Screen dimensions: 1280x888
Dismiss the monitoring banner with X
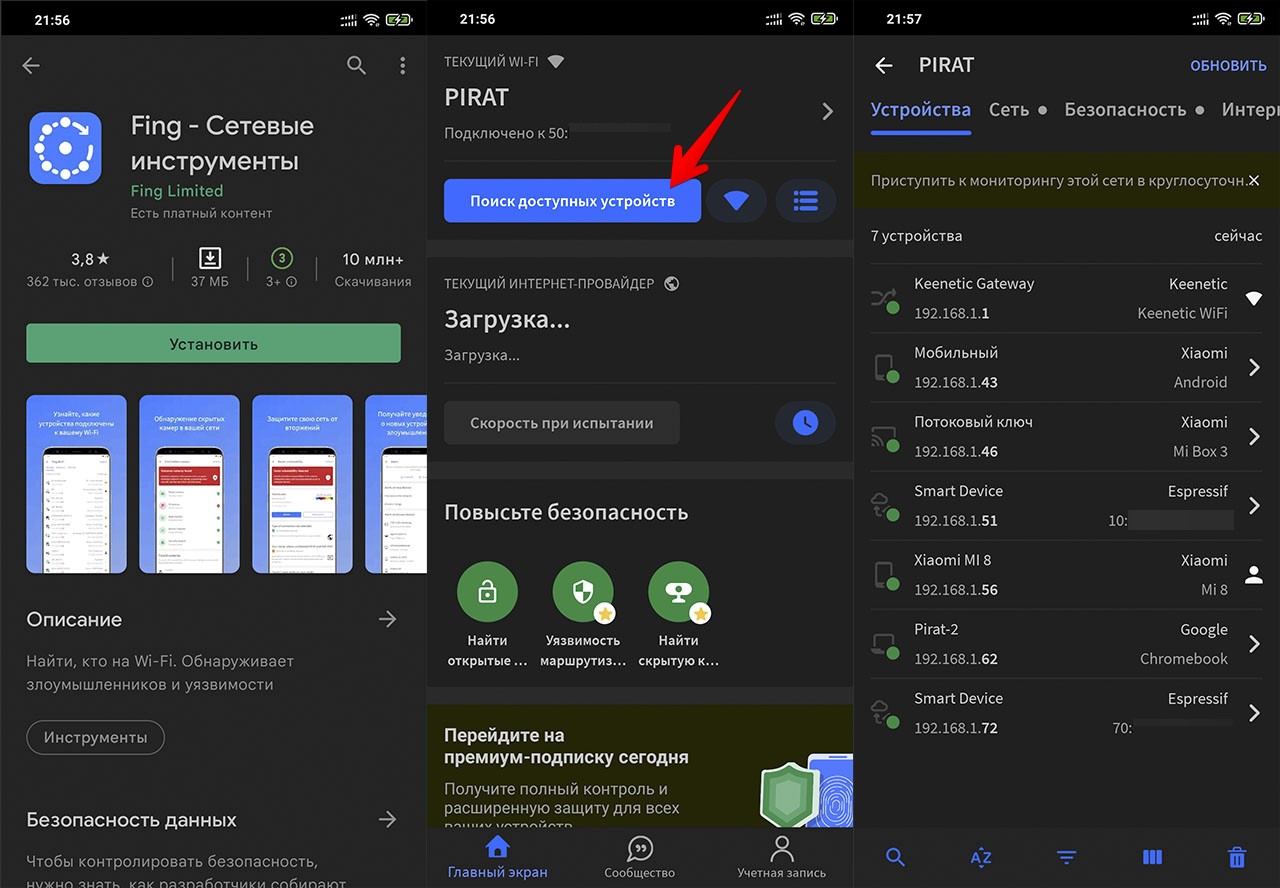(1254, 181)
